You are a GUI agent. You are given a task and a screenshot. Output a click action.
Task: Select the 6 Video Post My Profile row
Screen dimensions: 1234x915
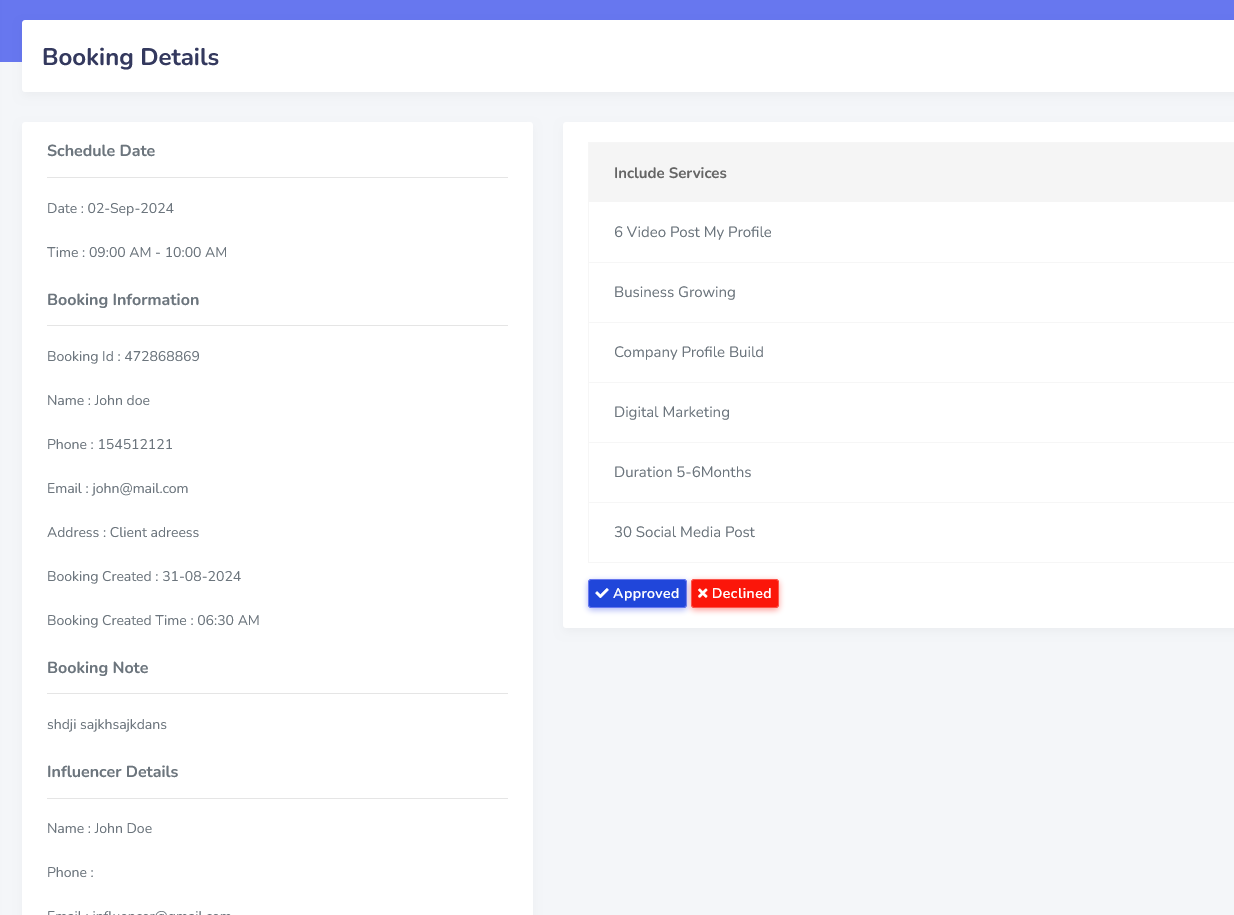coord(692,232)
